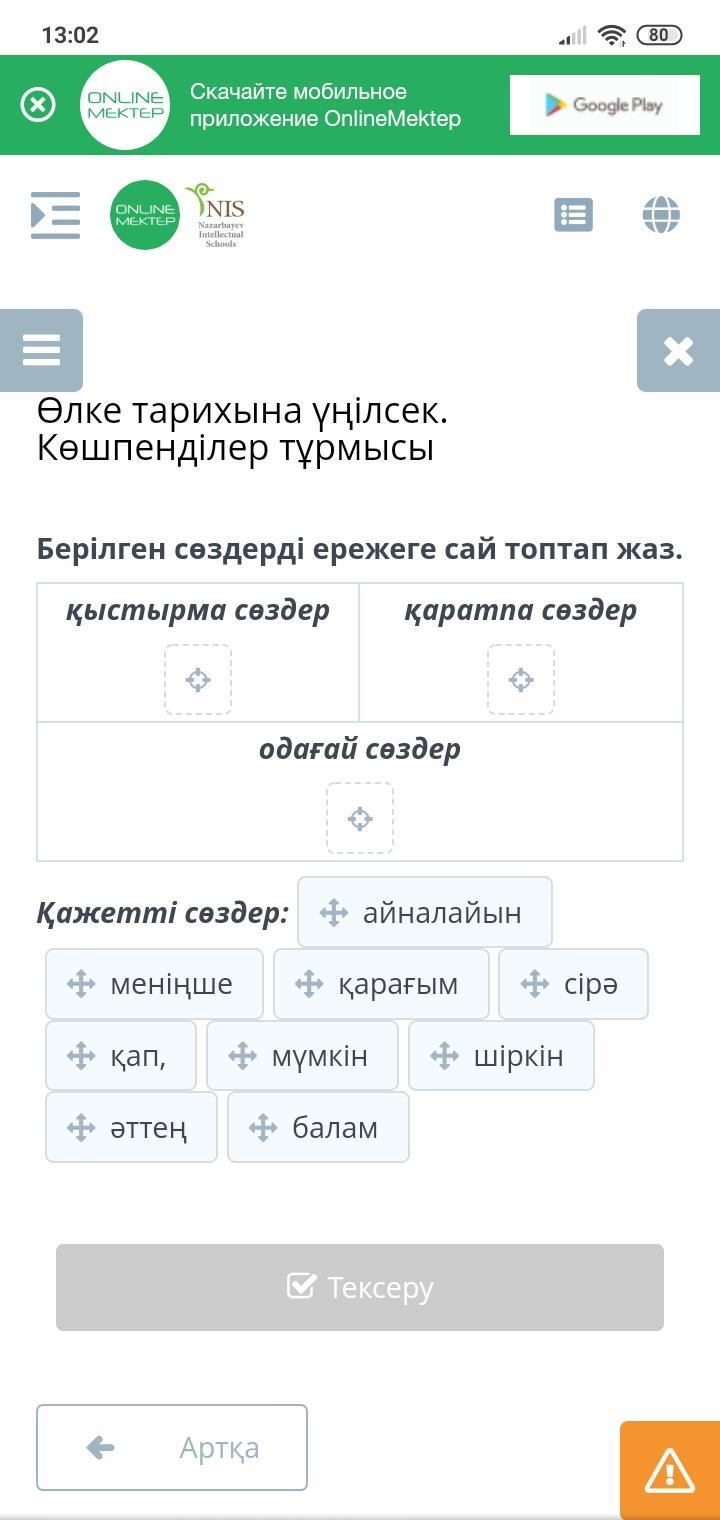Open the list view icon
This screenshot has width=720, height=1520.
(x=573, y=215)
